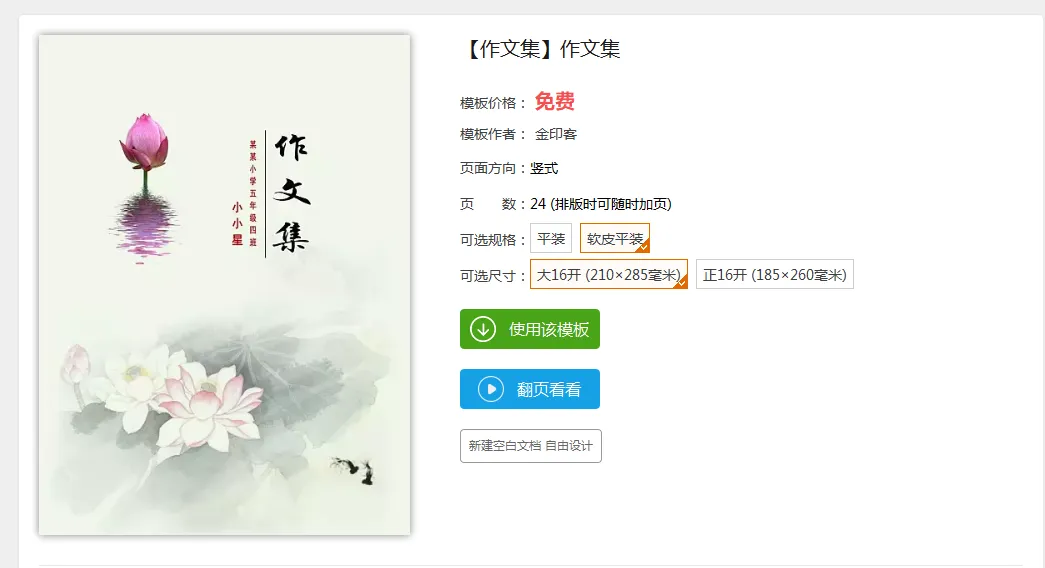
Task: Click the download arrow icon in the green button
Action: pyautogui.click(x=483, y=329)
